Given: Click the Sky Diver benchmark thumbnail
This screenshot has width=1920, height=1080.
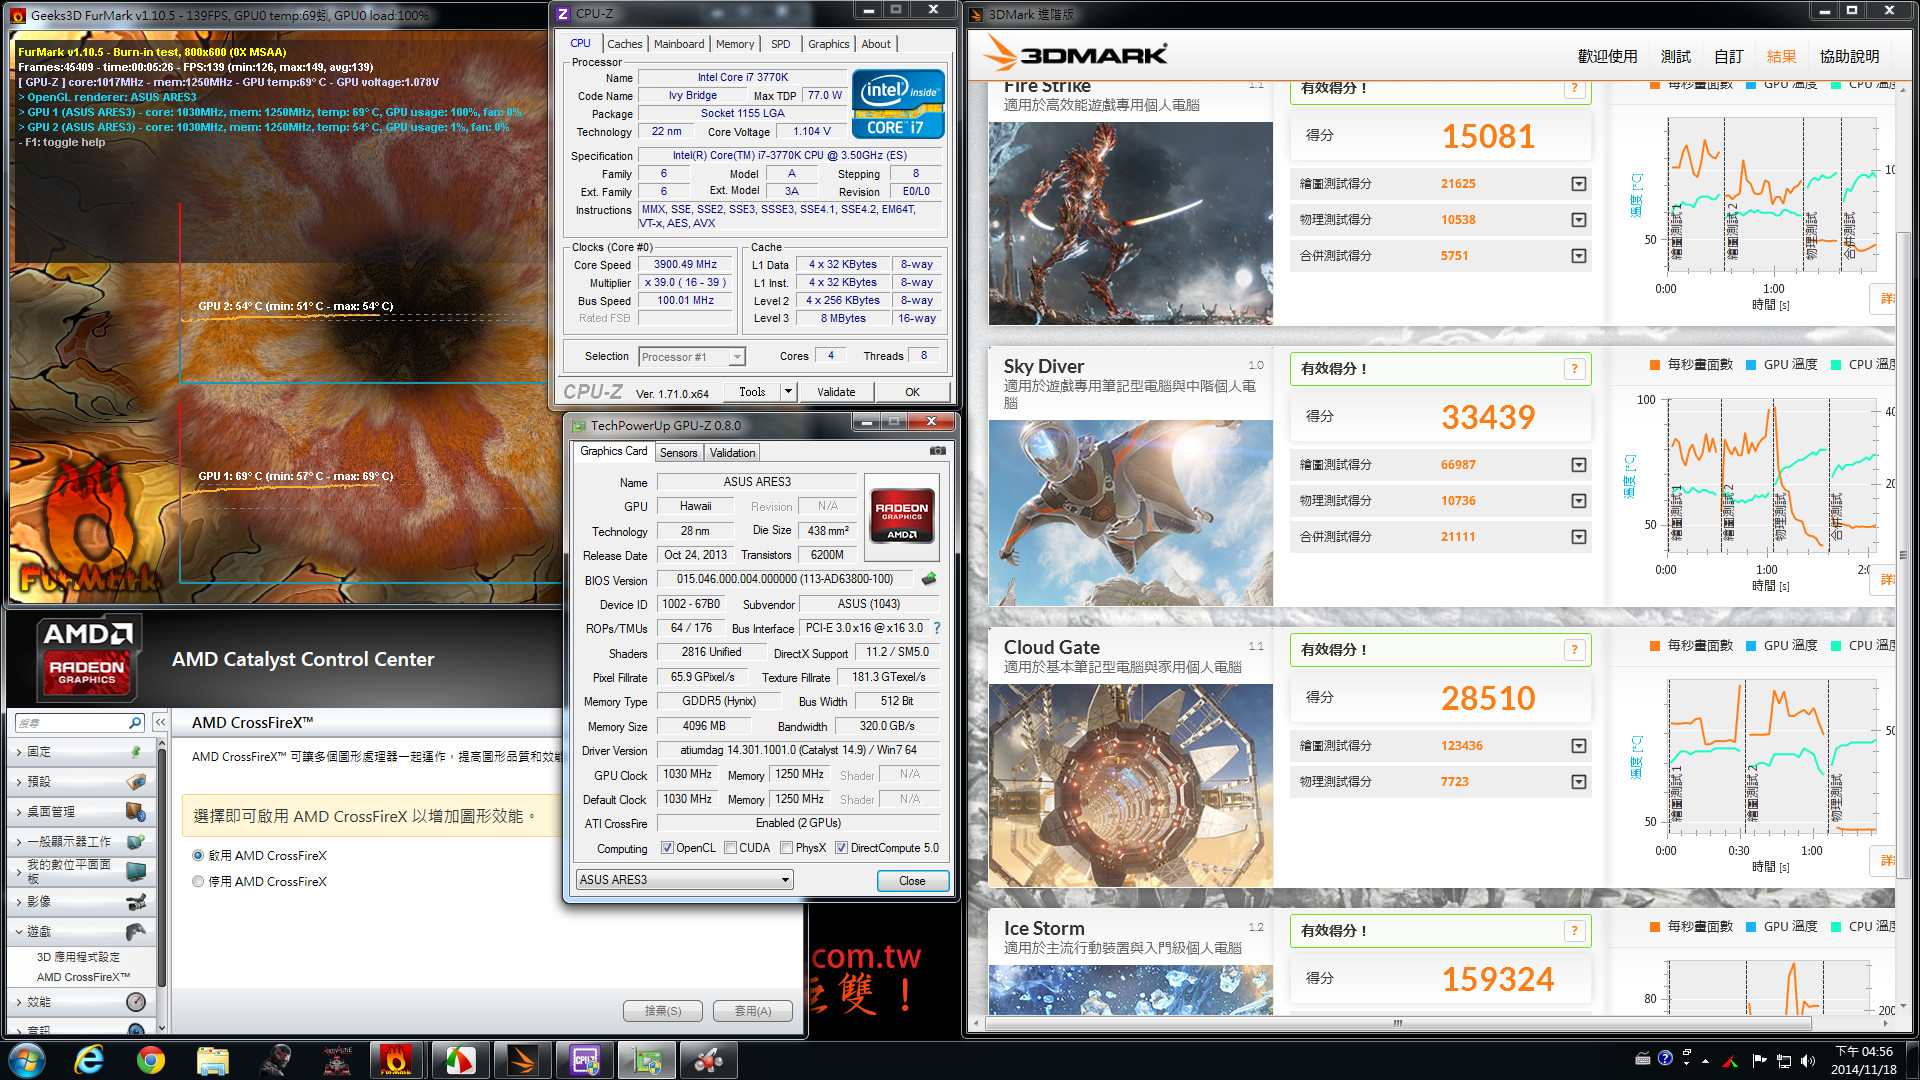Looking at the screenshot, I should tap(1130, 512).
